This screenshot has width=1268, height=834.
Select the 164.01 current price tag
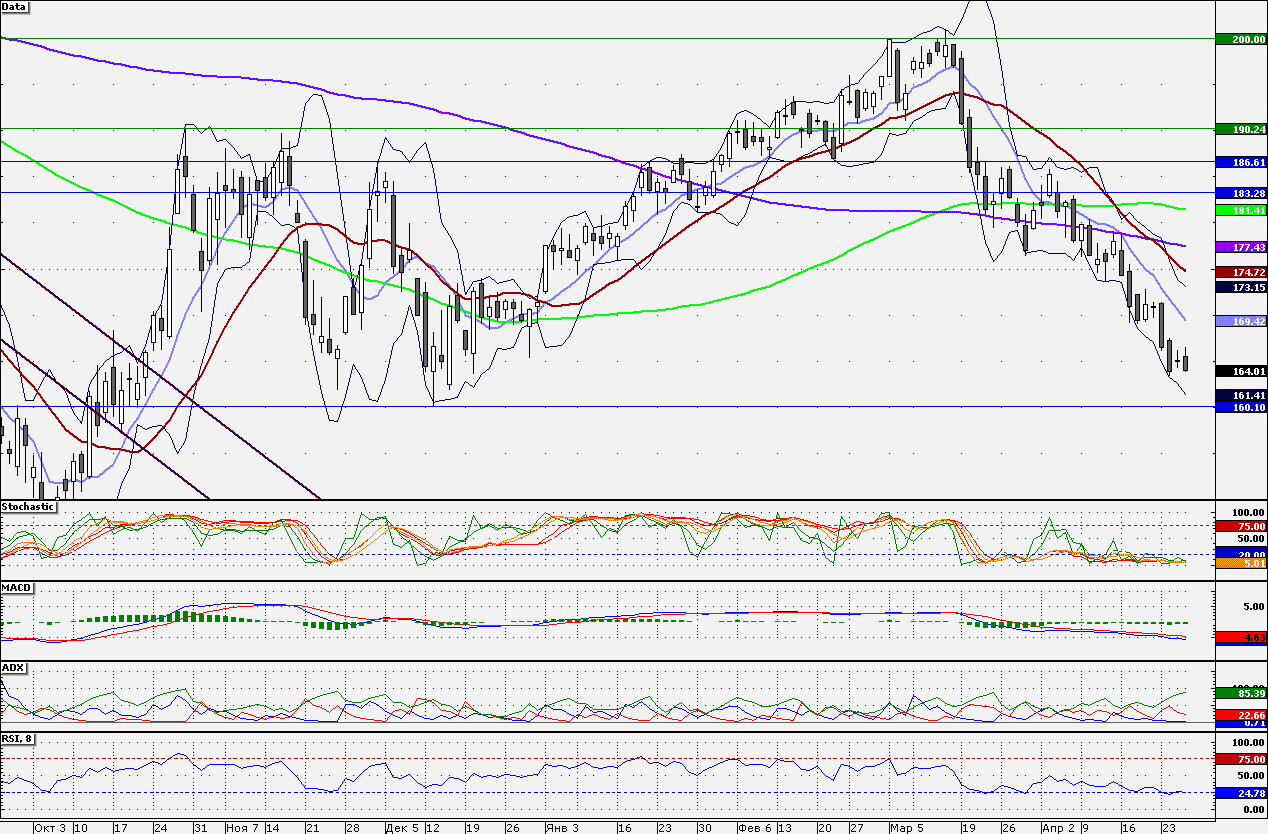(x=1240, y=371)
